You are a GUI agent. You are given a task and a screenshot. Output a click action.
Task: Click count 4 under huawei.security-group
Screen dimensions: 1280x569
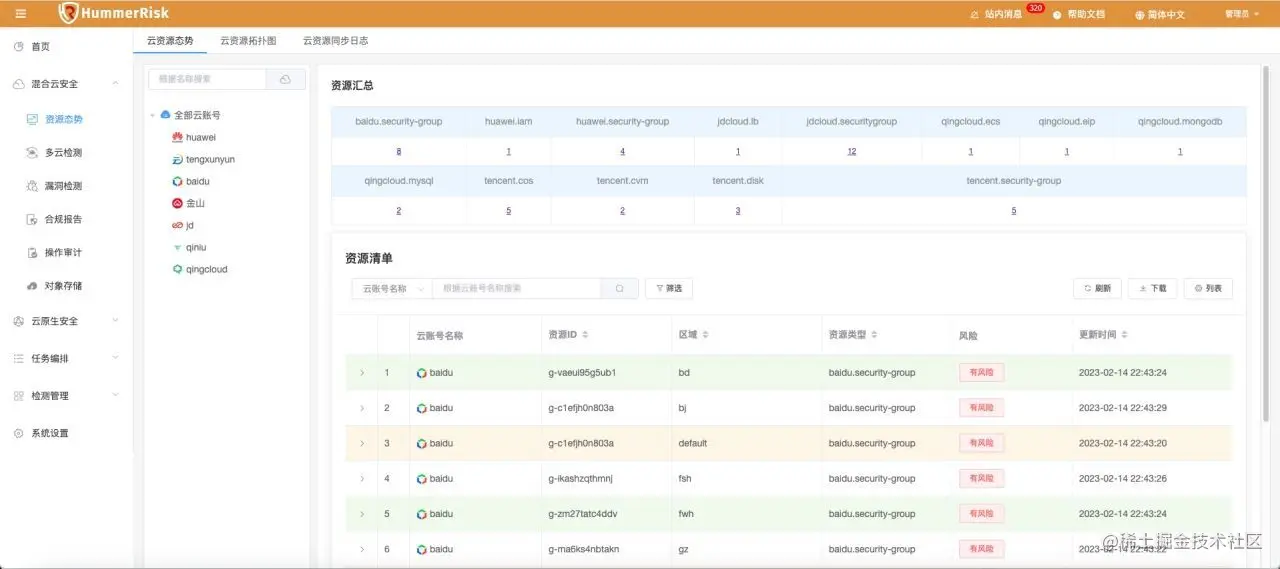tap(622, 152)
